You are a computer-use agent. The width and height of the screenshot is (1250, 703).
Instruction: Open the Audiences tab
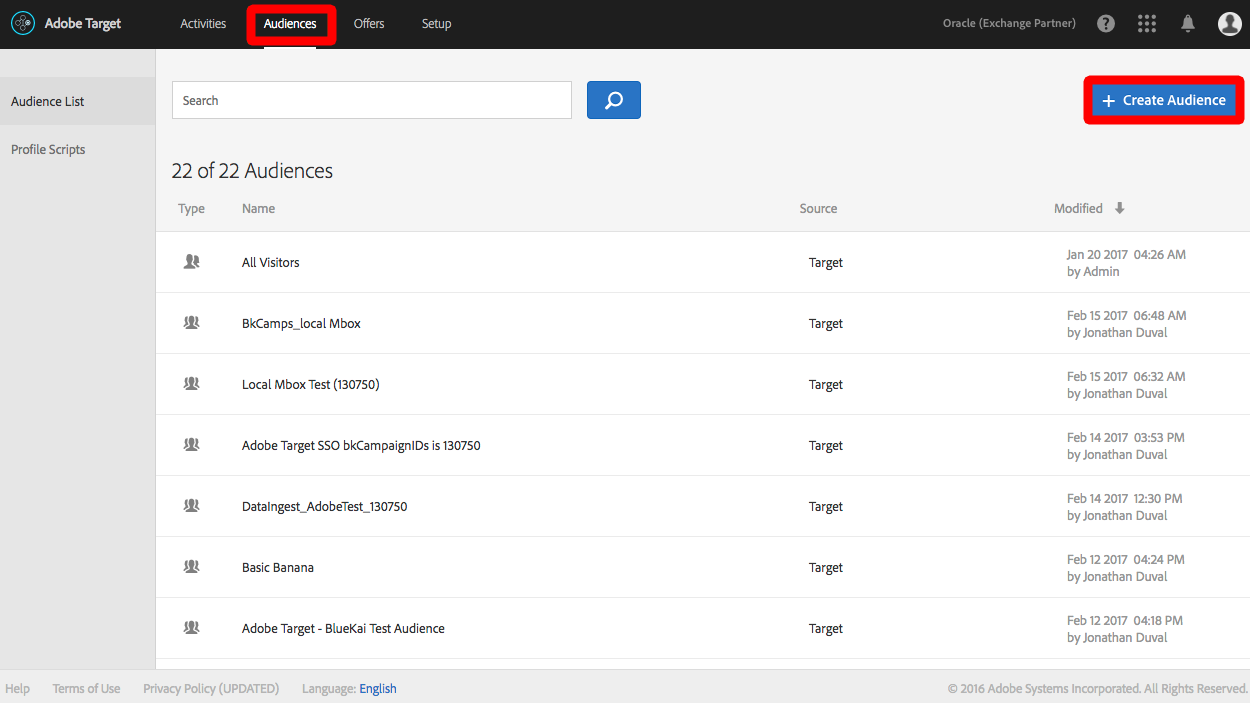tap(290, 24)
